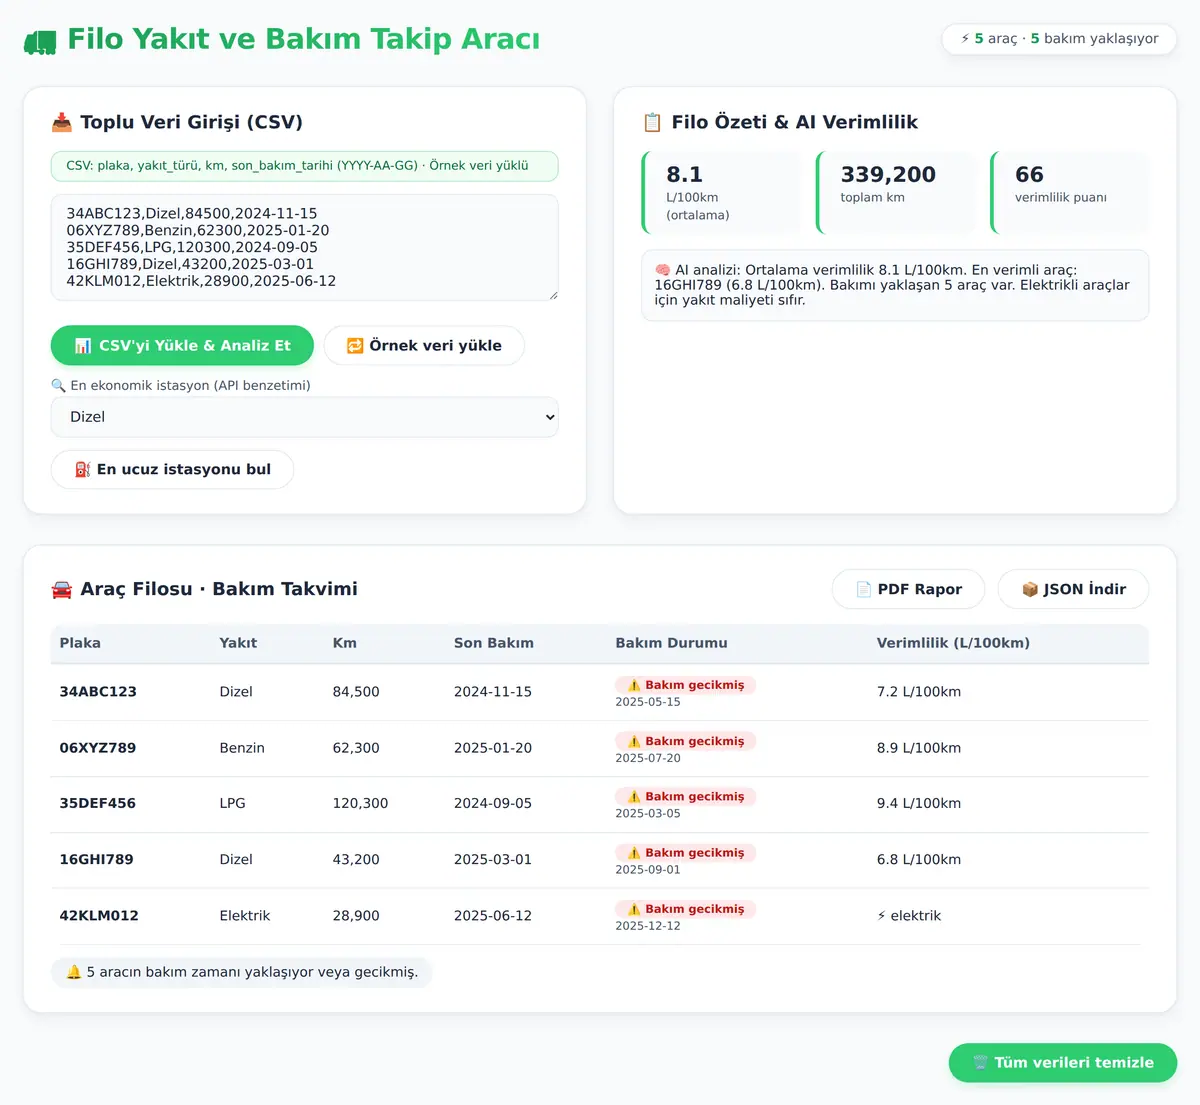This screenshot has width=1200, height=1105.
Task: Click the 120,300 km value
Action: 360,804
